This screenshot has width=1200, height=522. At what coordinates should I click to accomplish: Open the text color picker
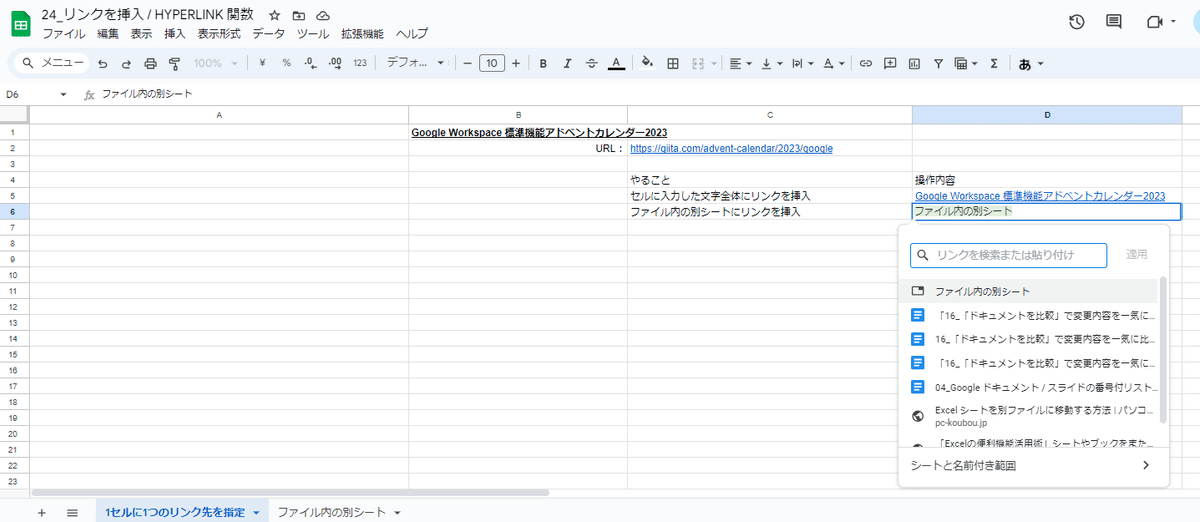617,63
